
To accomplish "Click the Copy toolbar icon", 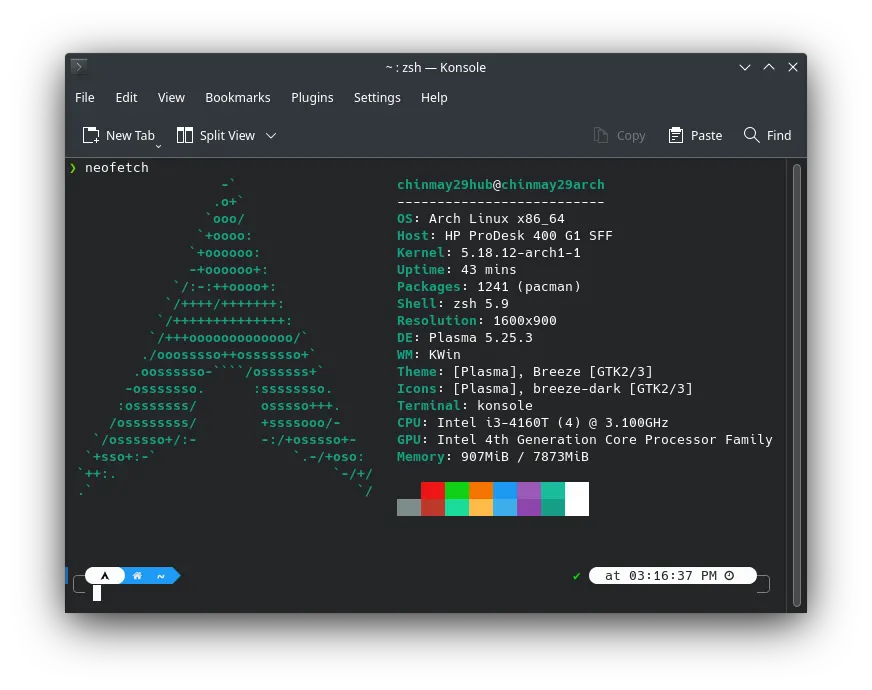I will click(x=600, y=135).
